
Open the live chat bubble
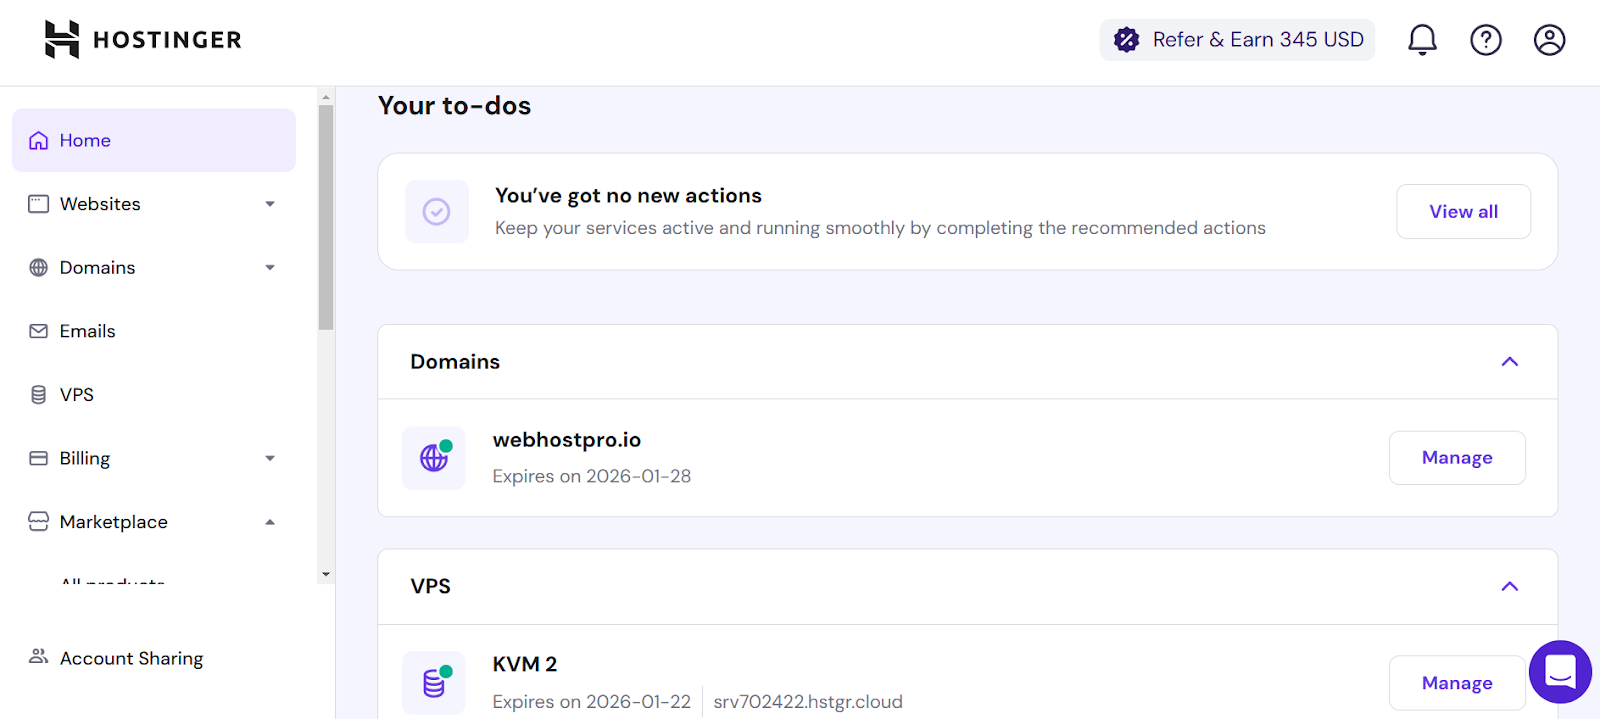click(x=1560, y=672)
